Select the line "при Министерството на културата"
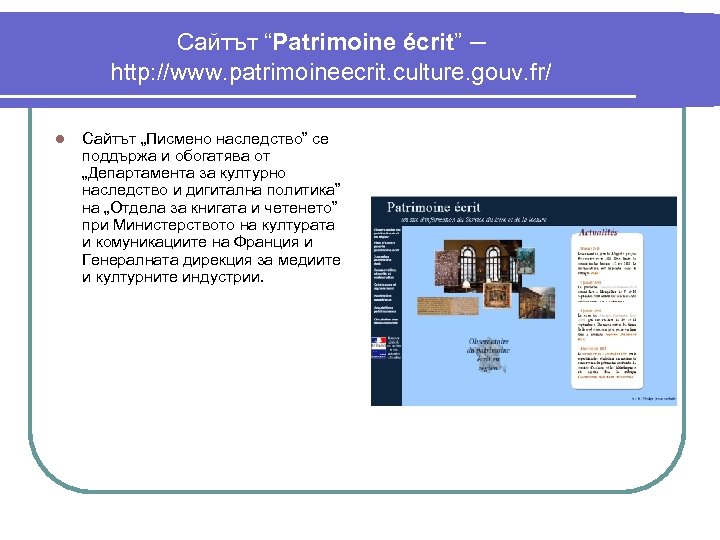Viewport: 720px width, 540px height. [208, 225]
